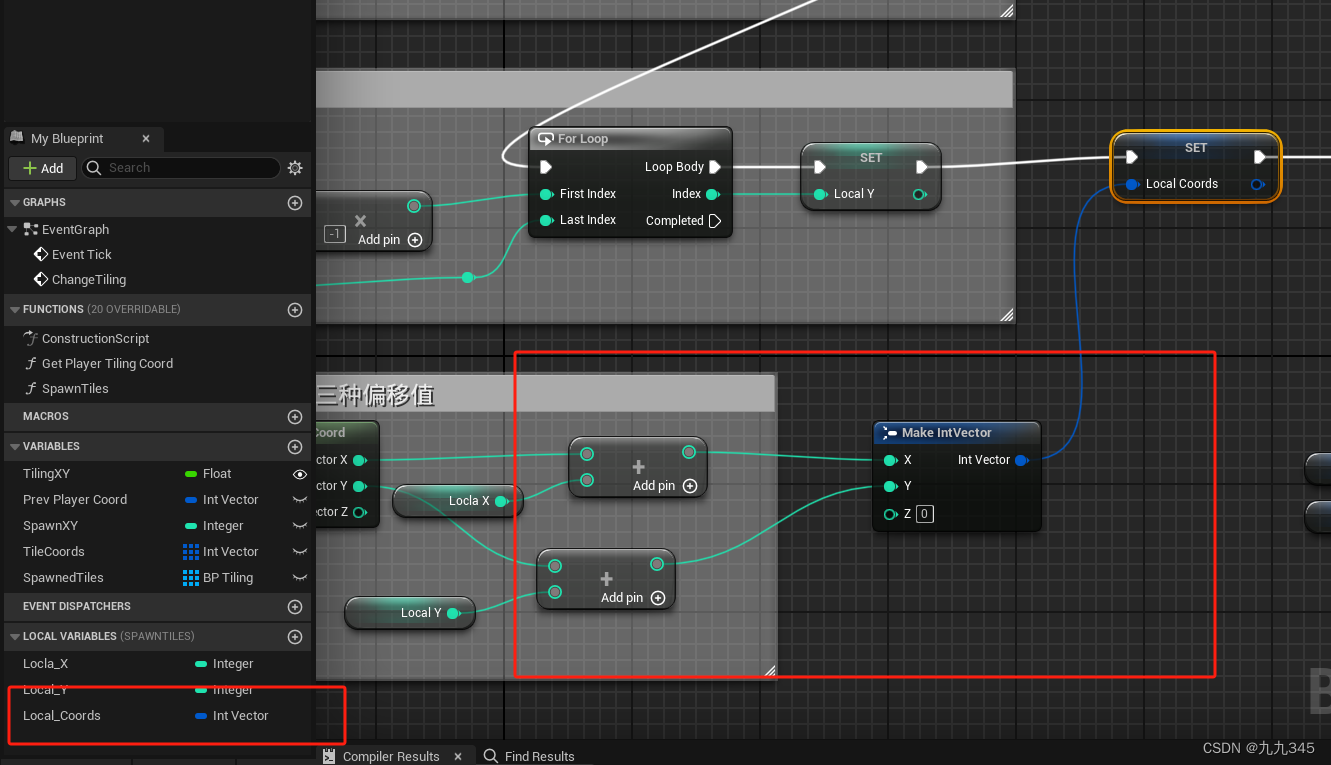
Task: Open the Find Results tab
Action: [x=530, y=756]
